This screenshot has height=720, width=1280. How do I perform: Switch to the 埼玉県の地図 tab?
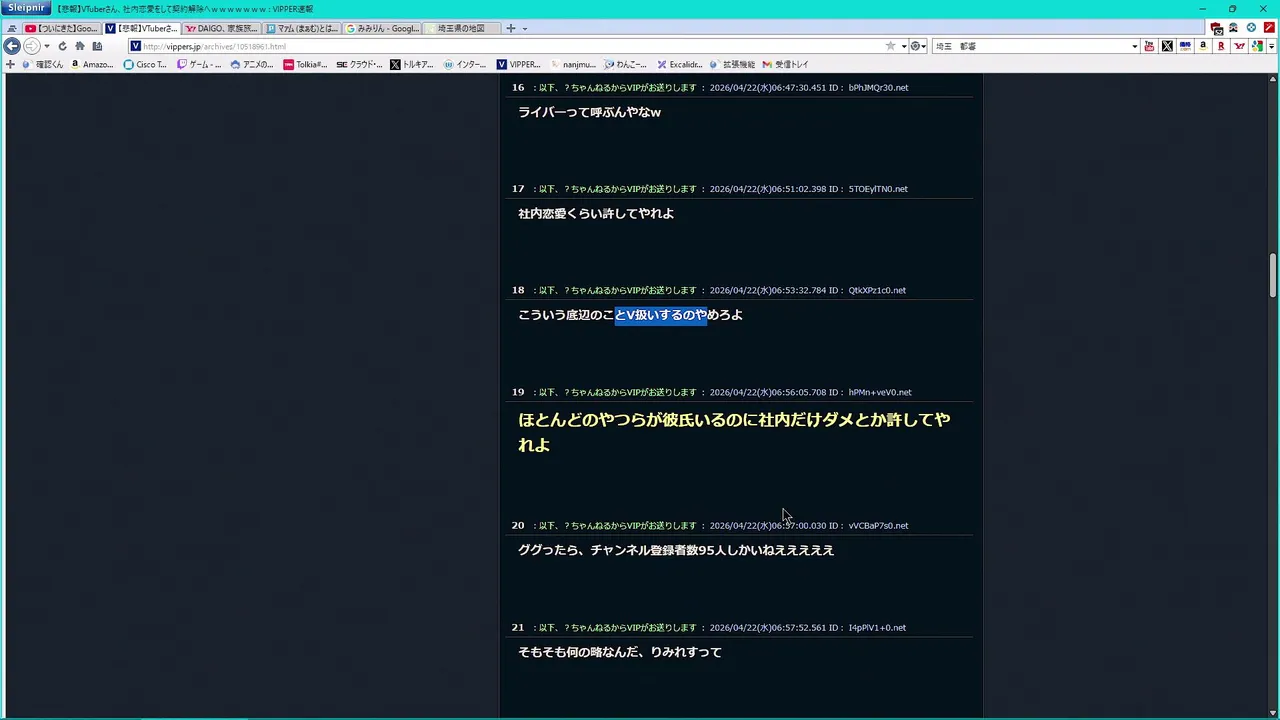tap(461, 28)
